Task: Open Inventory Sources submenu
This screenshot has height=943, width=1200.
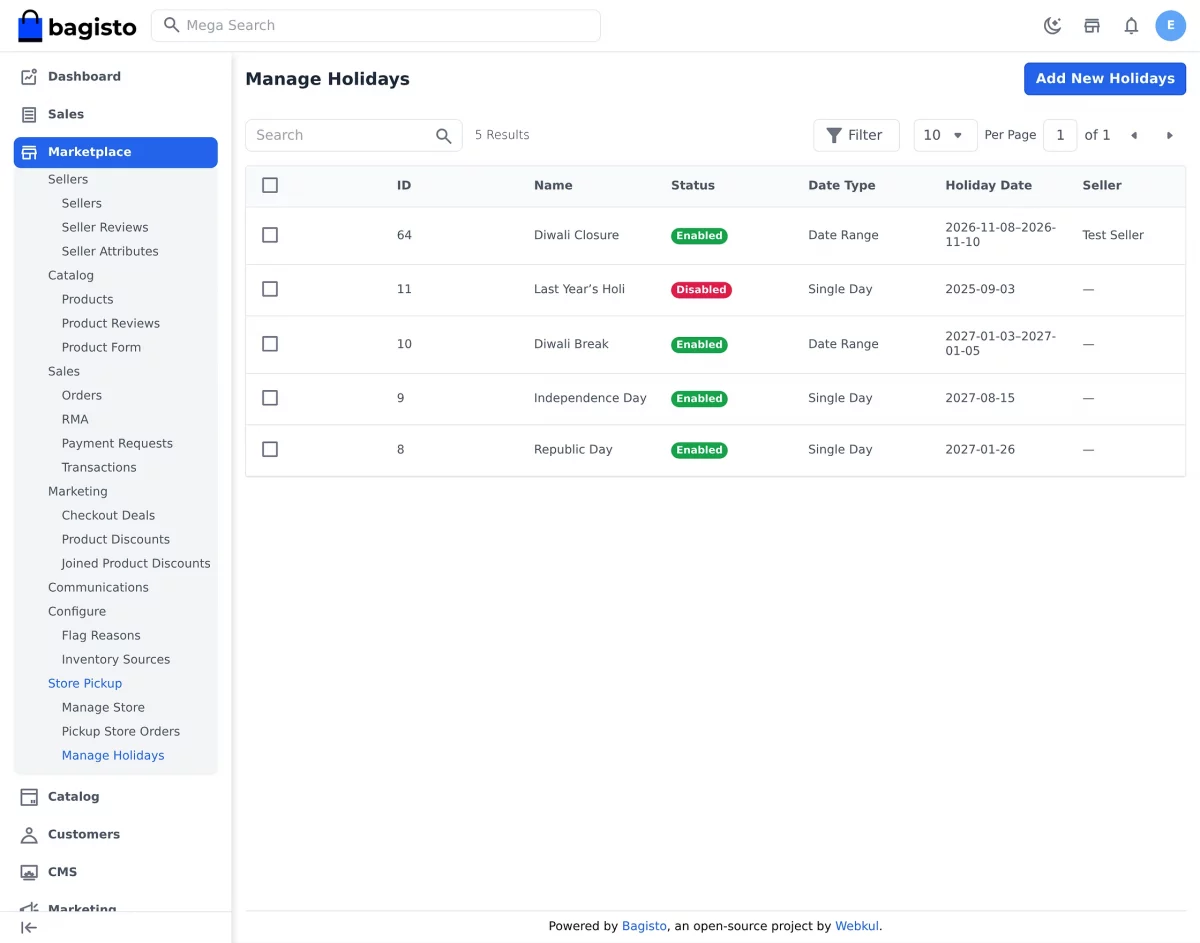Action: [x=116, y=659]
